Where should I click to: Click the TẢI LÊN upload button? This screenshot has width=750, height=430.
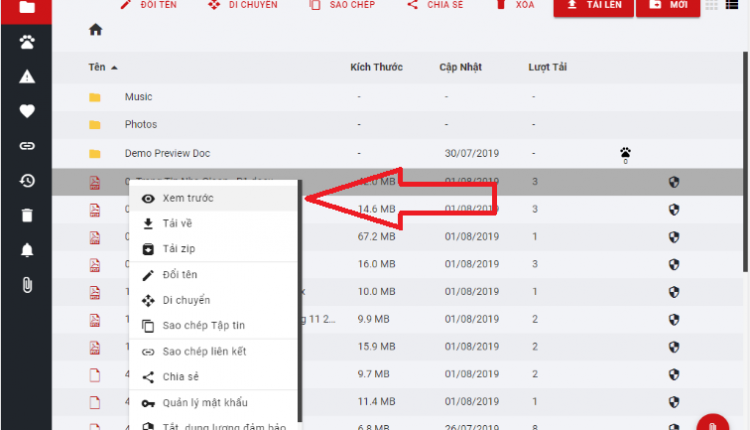point(594,7)
